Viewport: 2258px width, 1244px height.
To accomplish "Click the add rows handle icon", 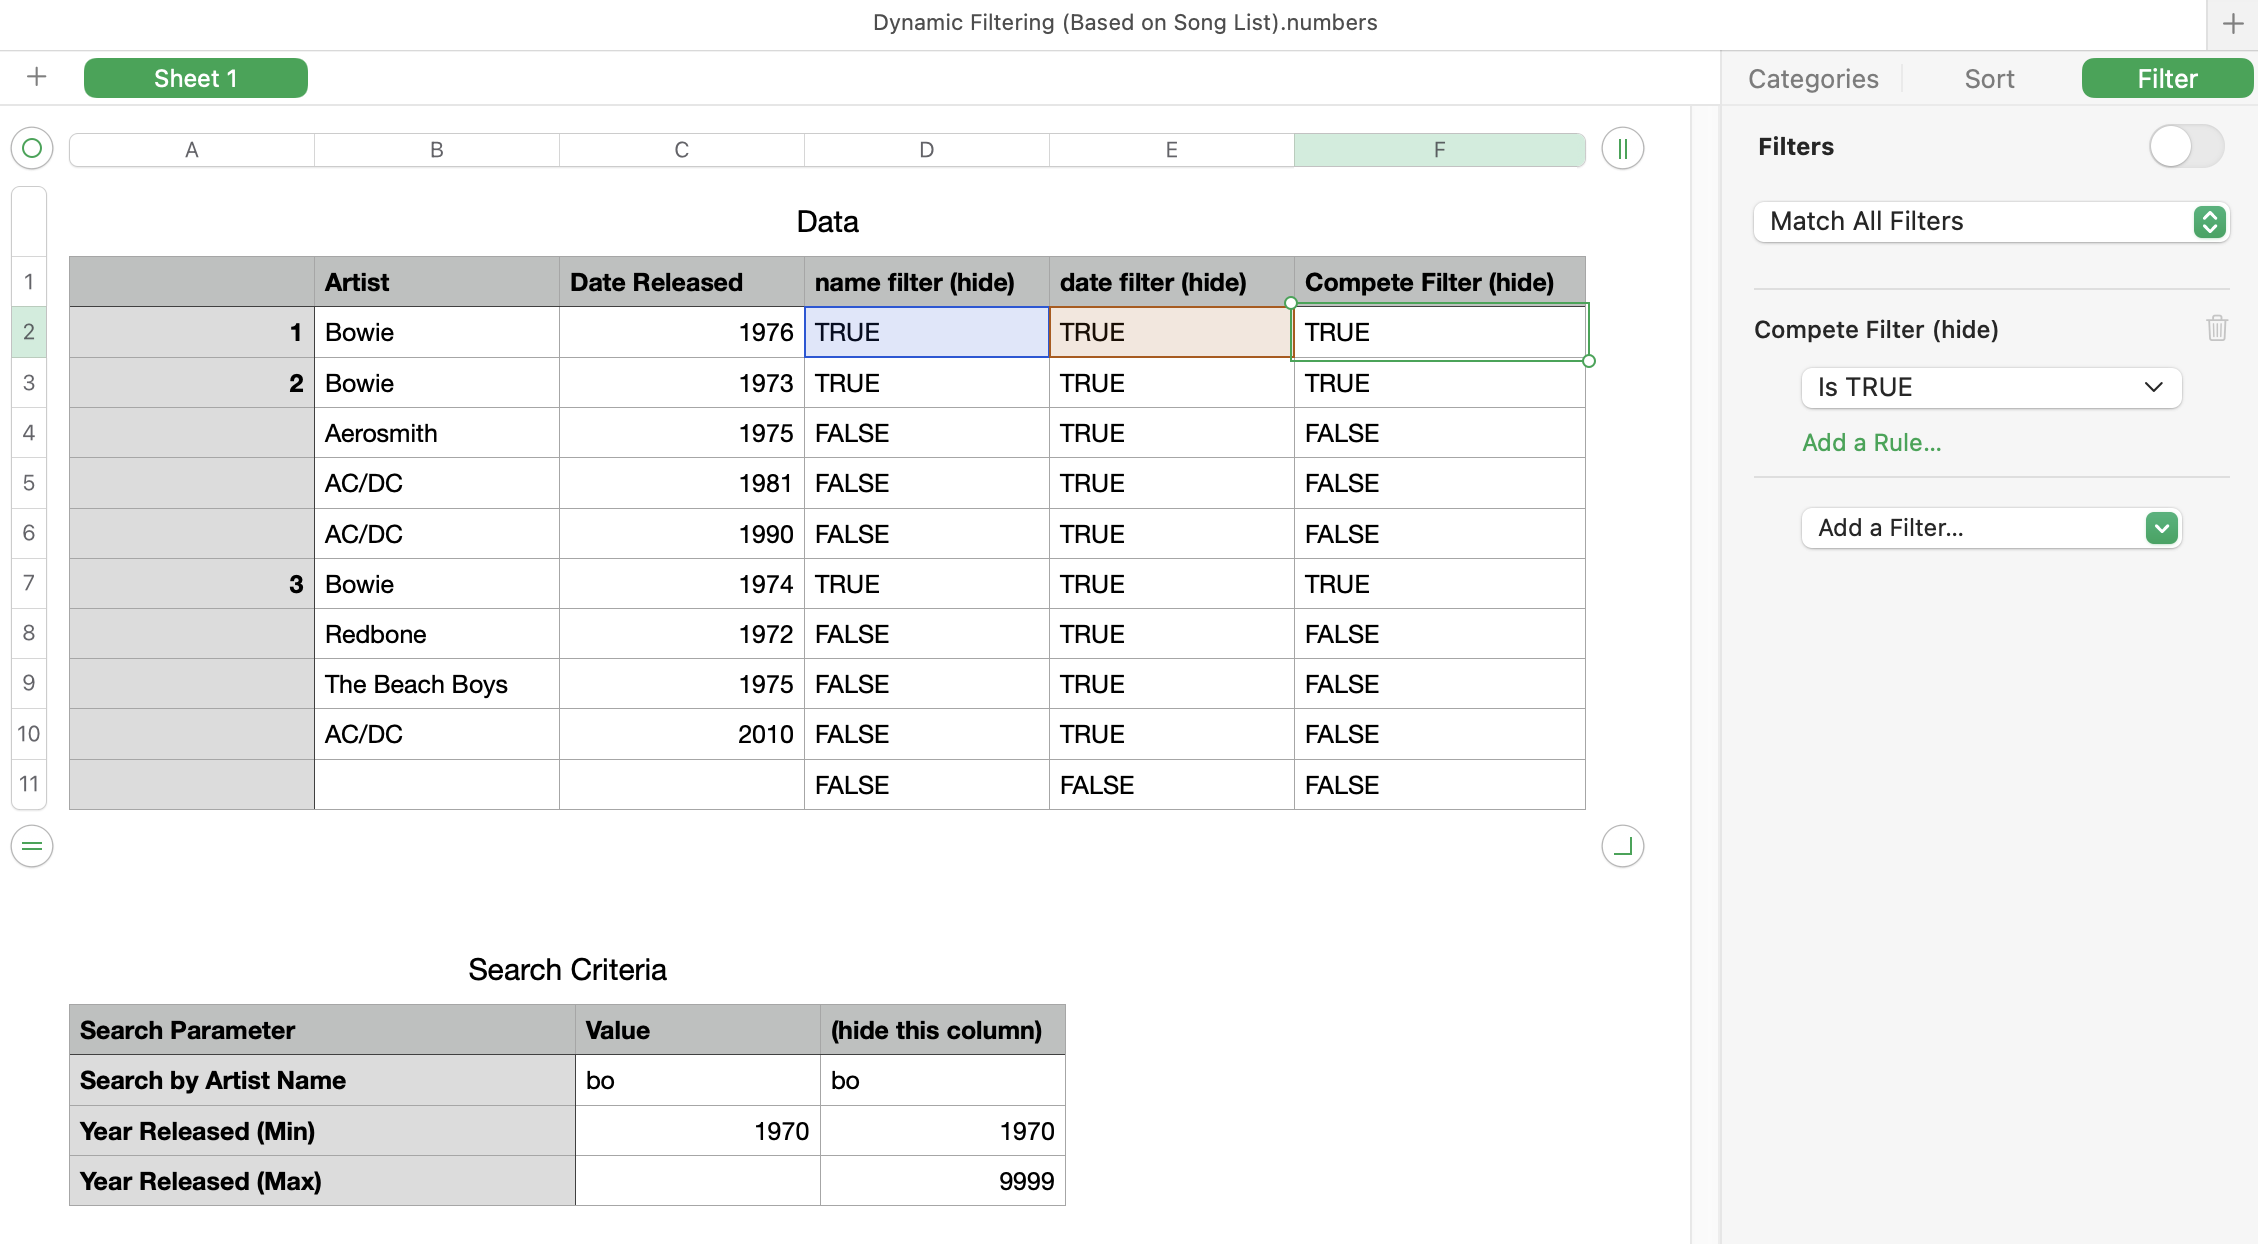I will 32,847.
